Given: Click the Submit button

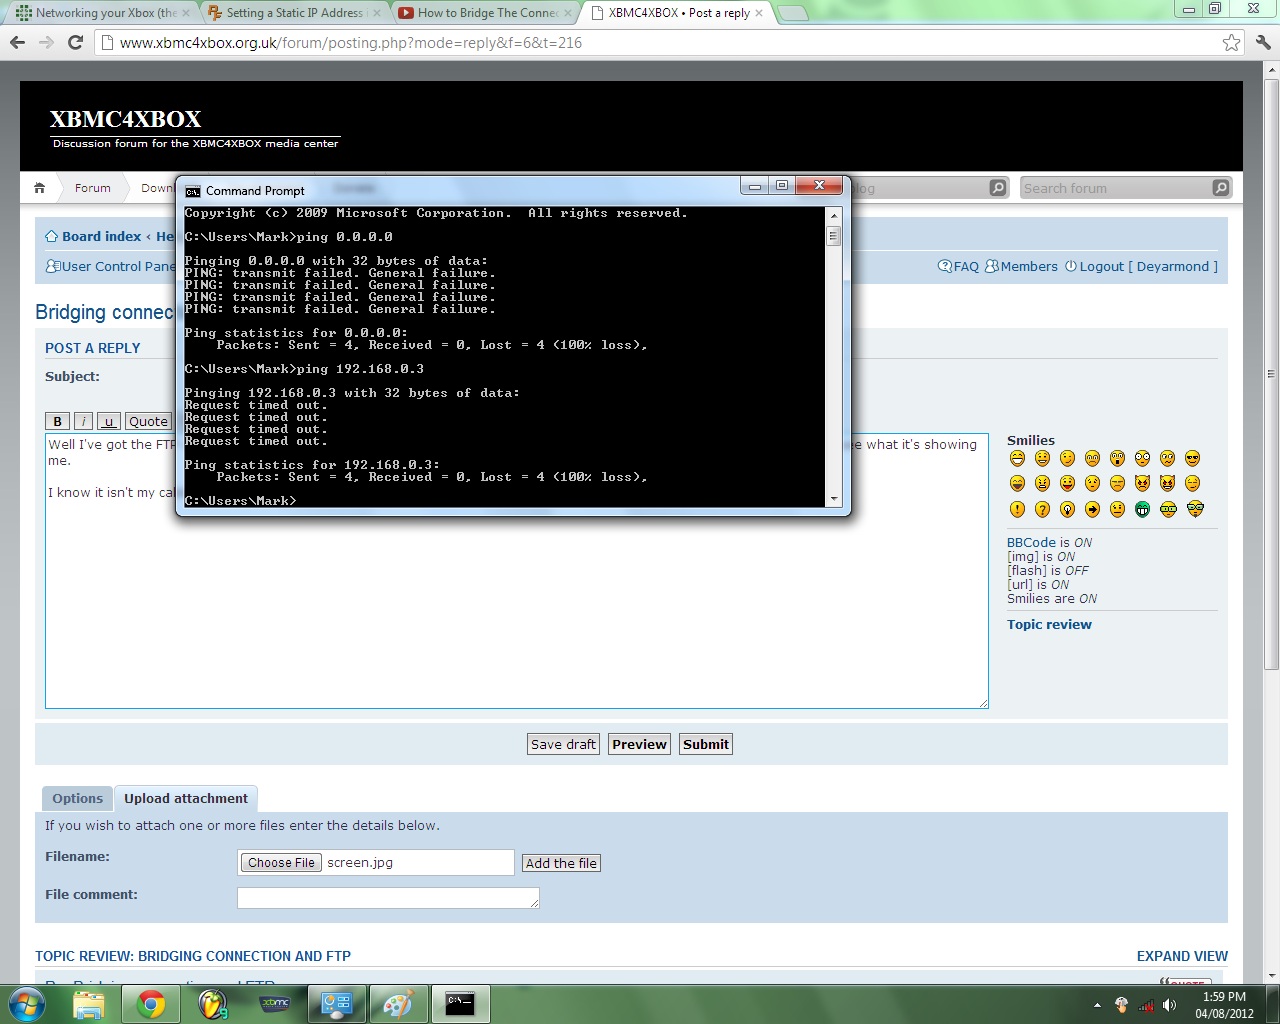Looking at the screenshot, I should pos(706,744).
